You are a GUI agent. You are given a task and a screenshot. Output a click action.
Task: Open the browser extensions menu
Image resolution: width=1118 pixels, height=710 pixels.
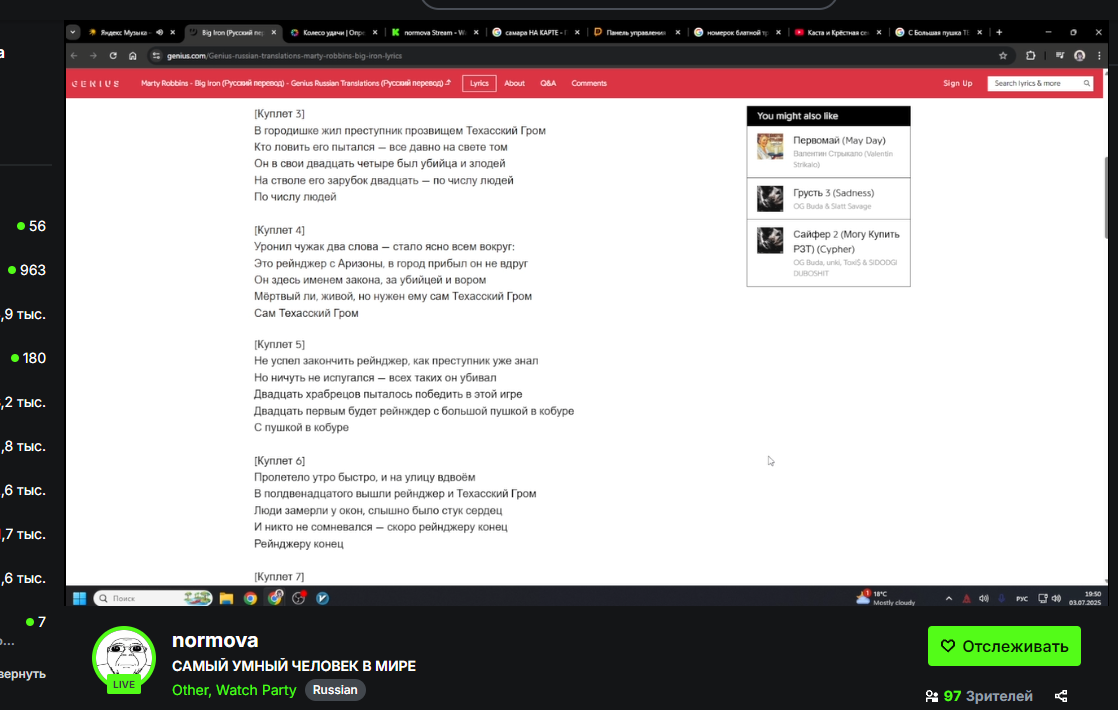click(x=1030, y=56)
